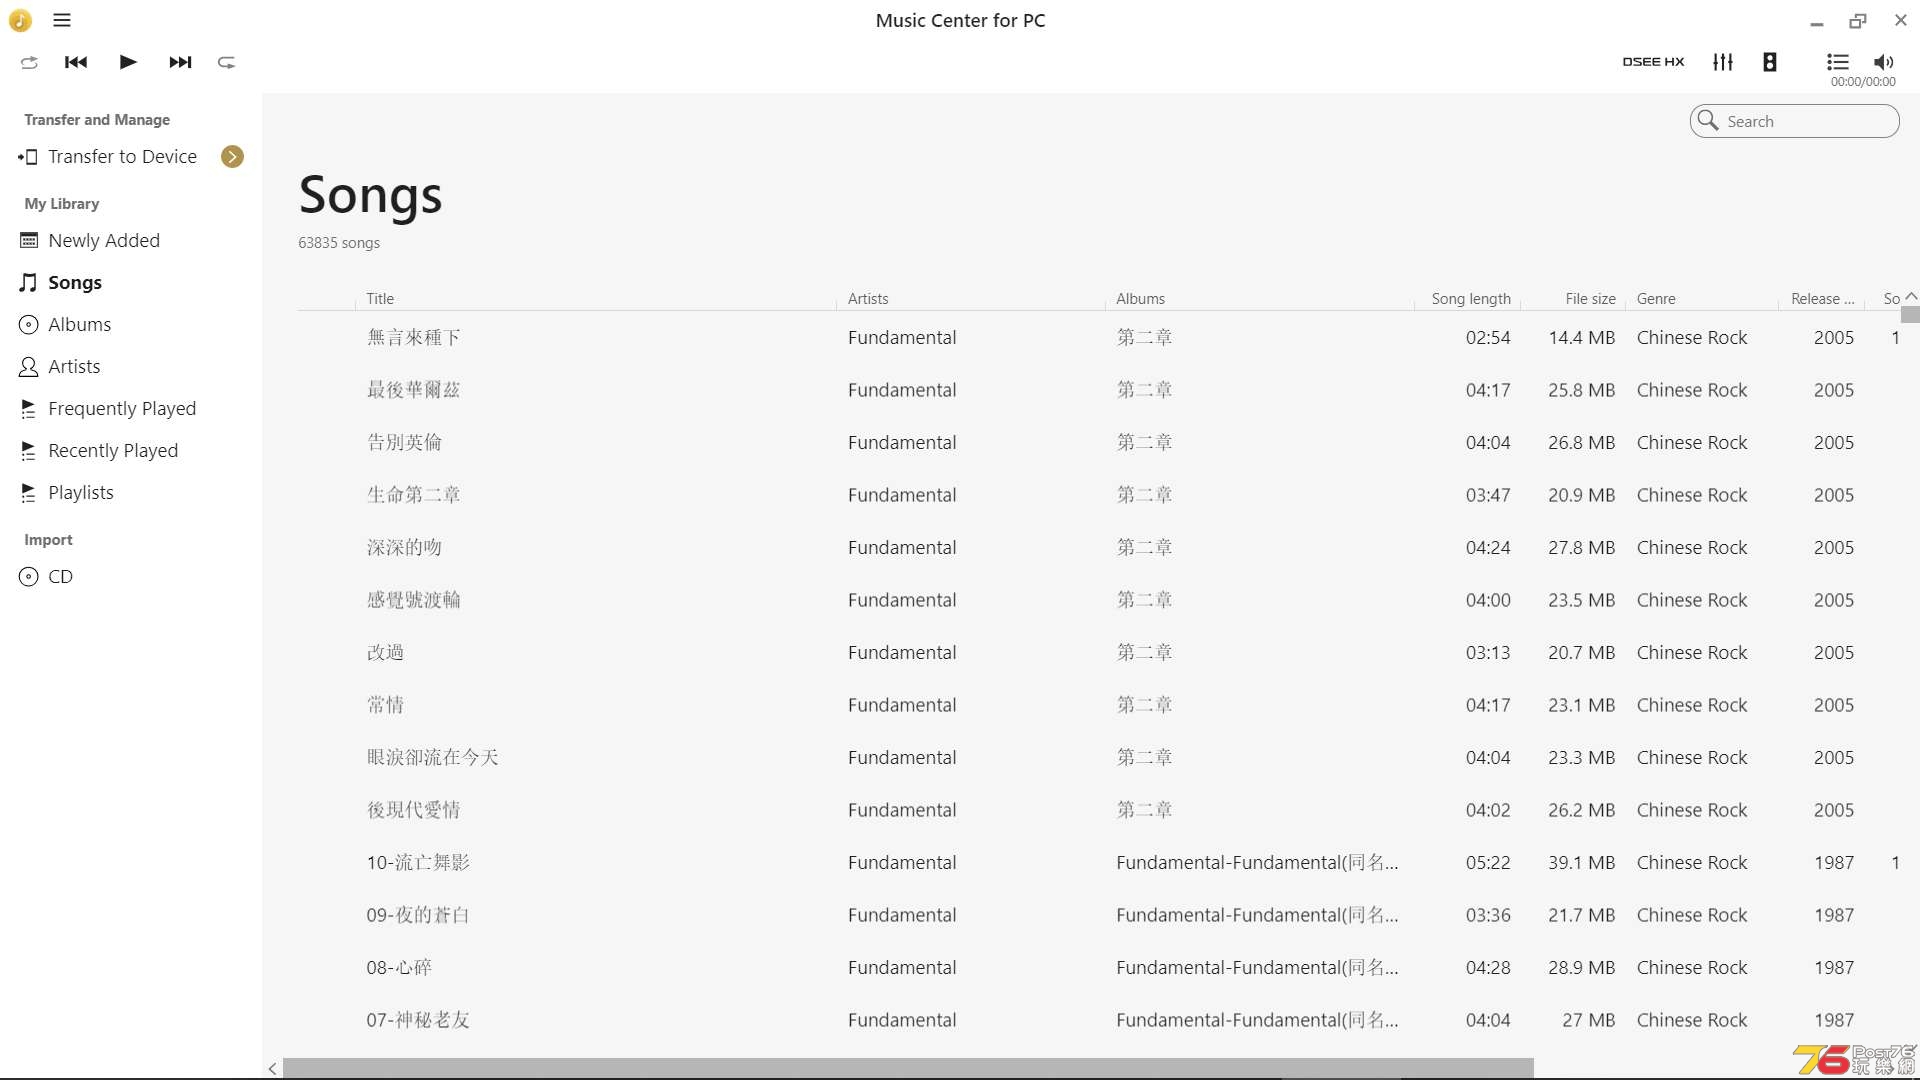Sort by Release year column
This screenshot has height=1080, width=1920.
pyautogui.click(x=1823, y=299)
